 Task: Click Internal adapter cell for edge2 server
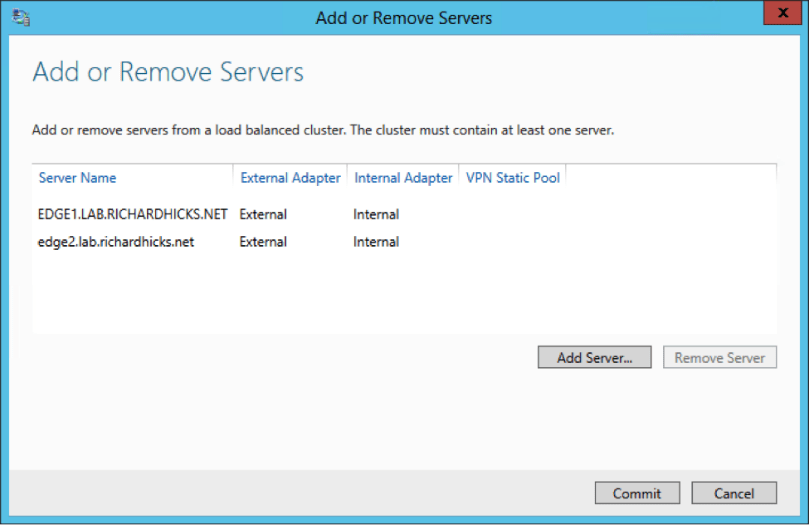point(376,242)
